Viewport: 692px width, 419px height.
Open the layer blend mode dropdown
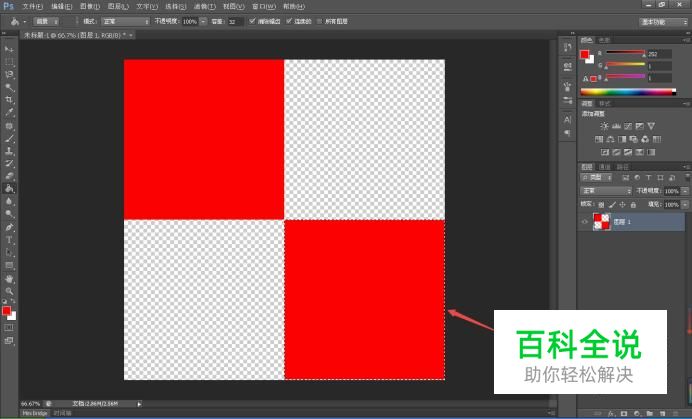(x=606, y=191)
